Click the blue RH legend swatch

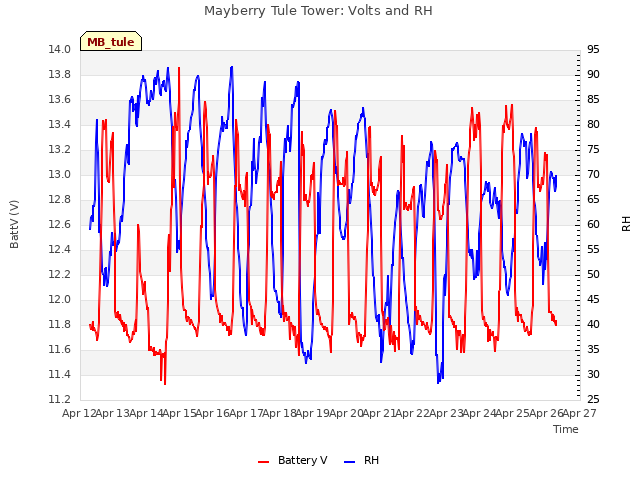click(350, 462)
